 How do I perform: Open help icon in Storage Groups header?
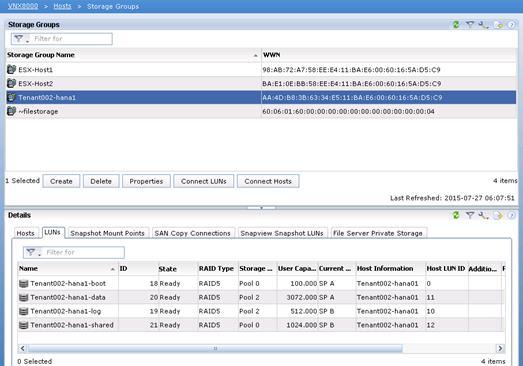pos(511,25)
